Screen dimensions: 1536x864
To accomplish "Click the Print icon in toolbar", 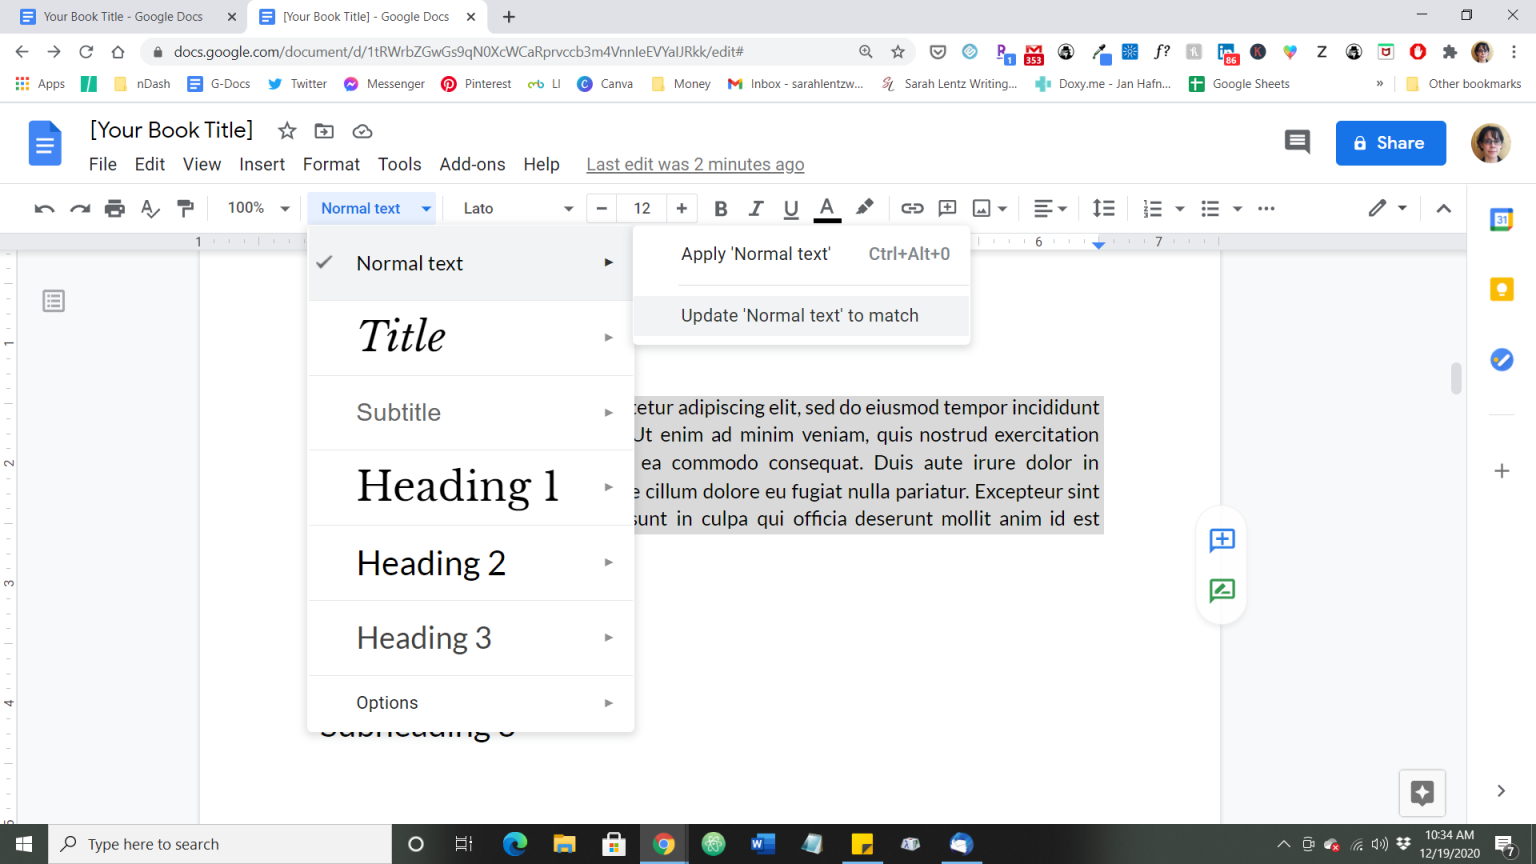I will point(115,208).
